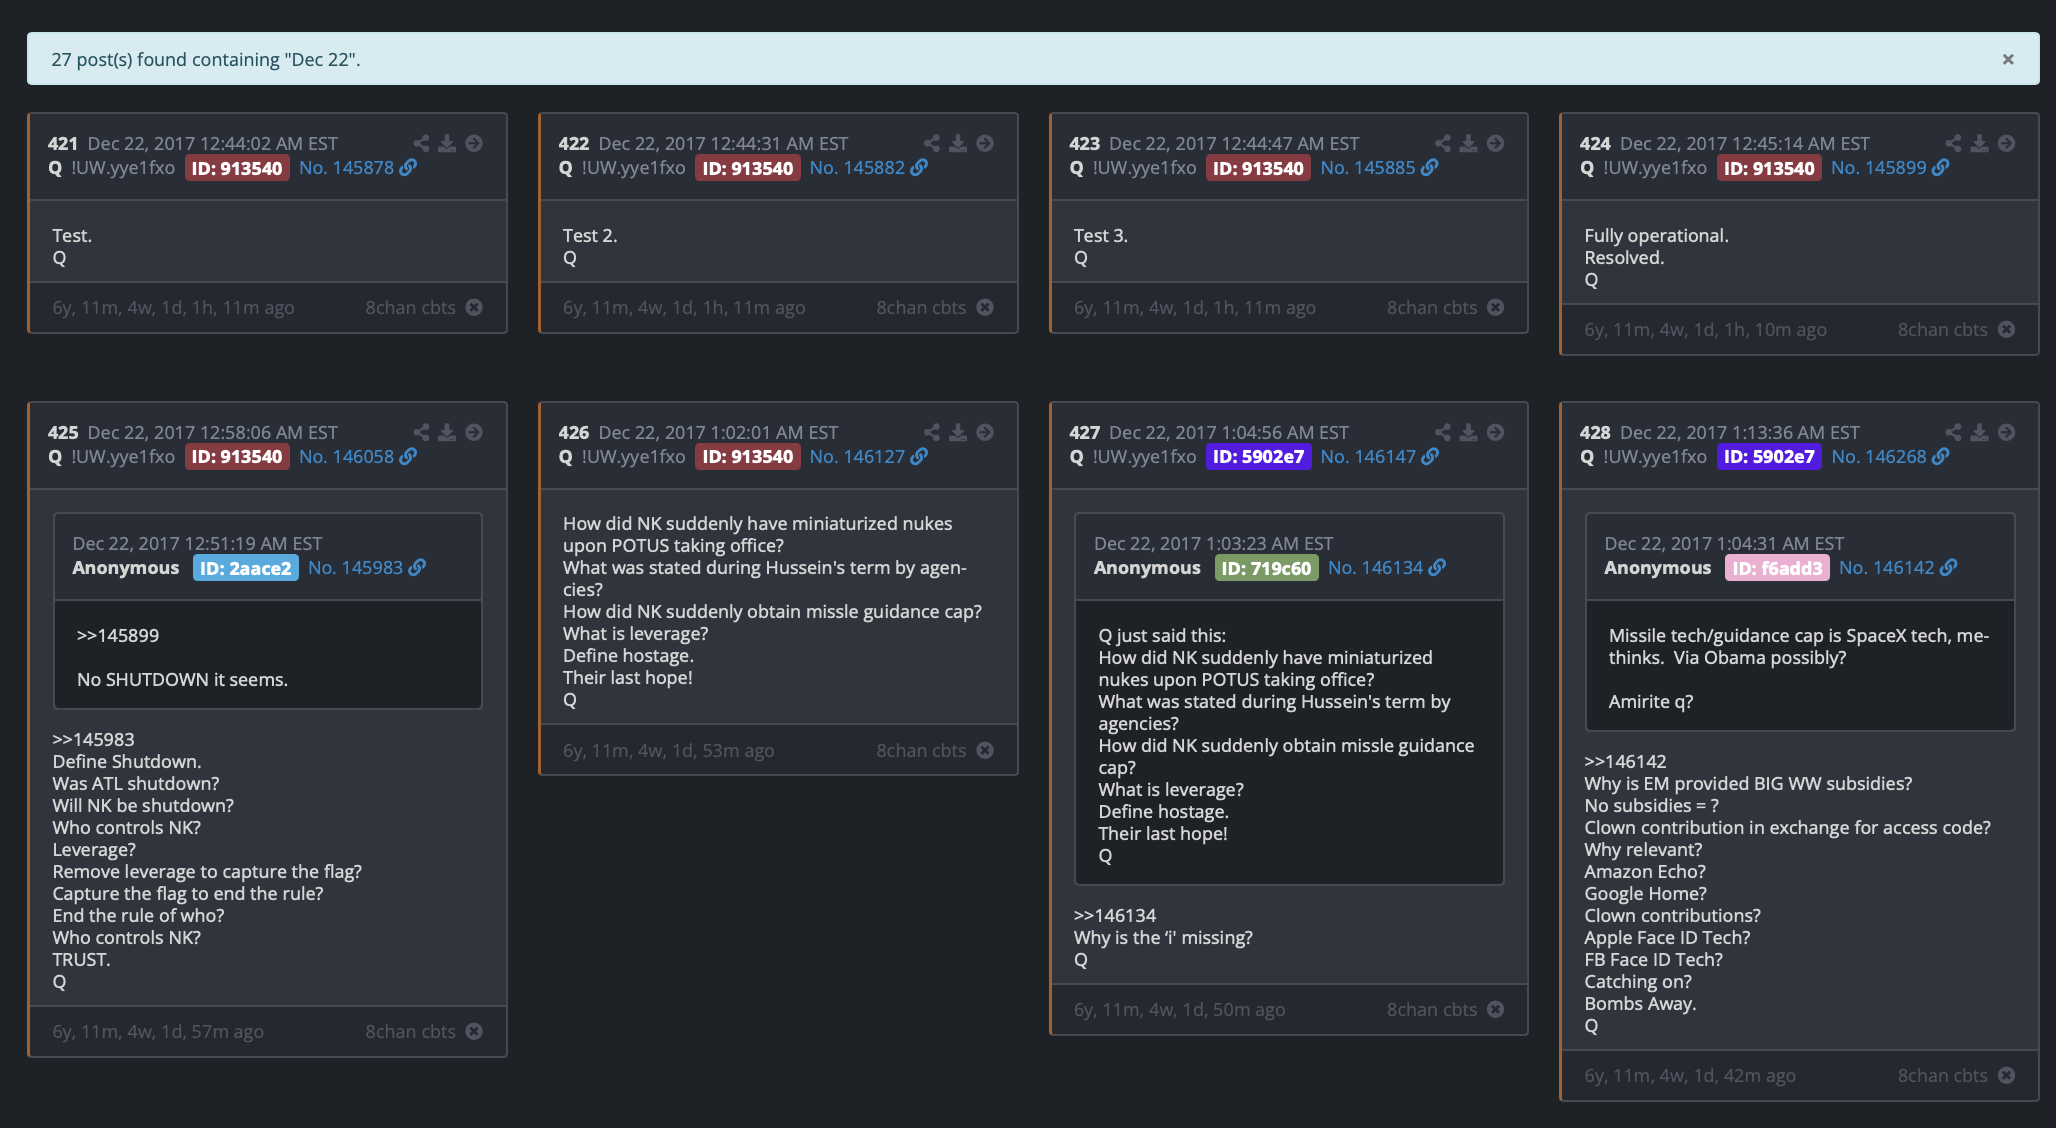Click 8chan cbts circle icon on post 424
This screenshot has height=1128, width=2056.
click(2007, 330)
